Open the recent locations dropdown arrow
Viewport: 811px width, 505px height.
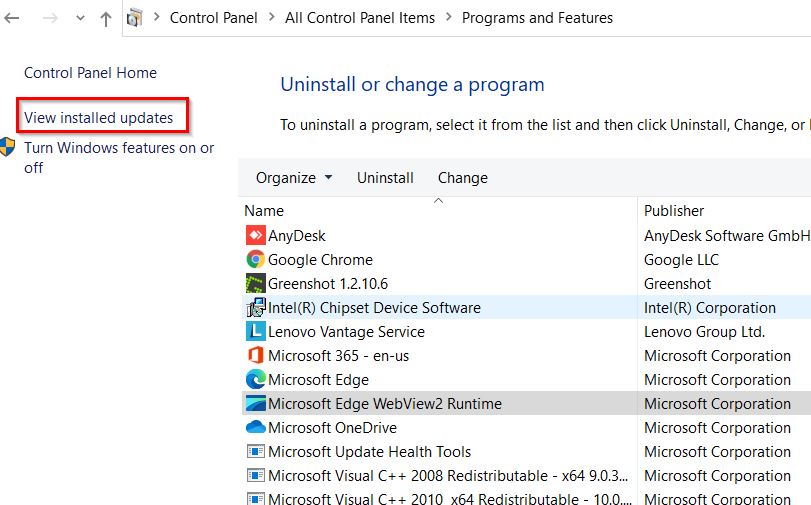pos(80,18)
